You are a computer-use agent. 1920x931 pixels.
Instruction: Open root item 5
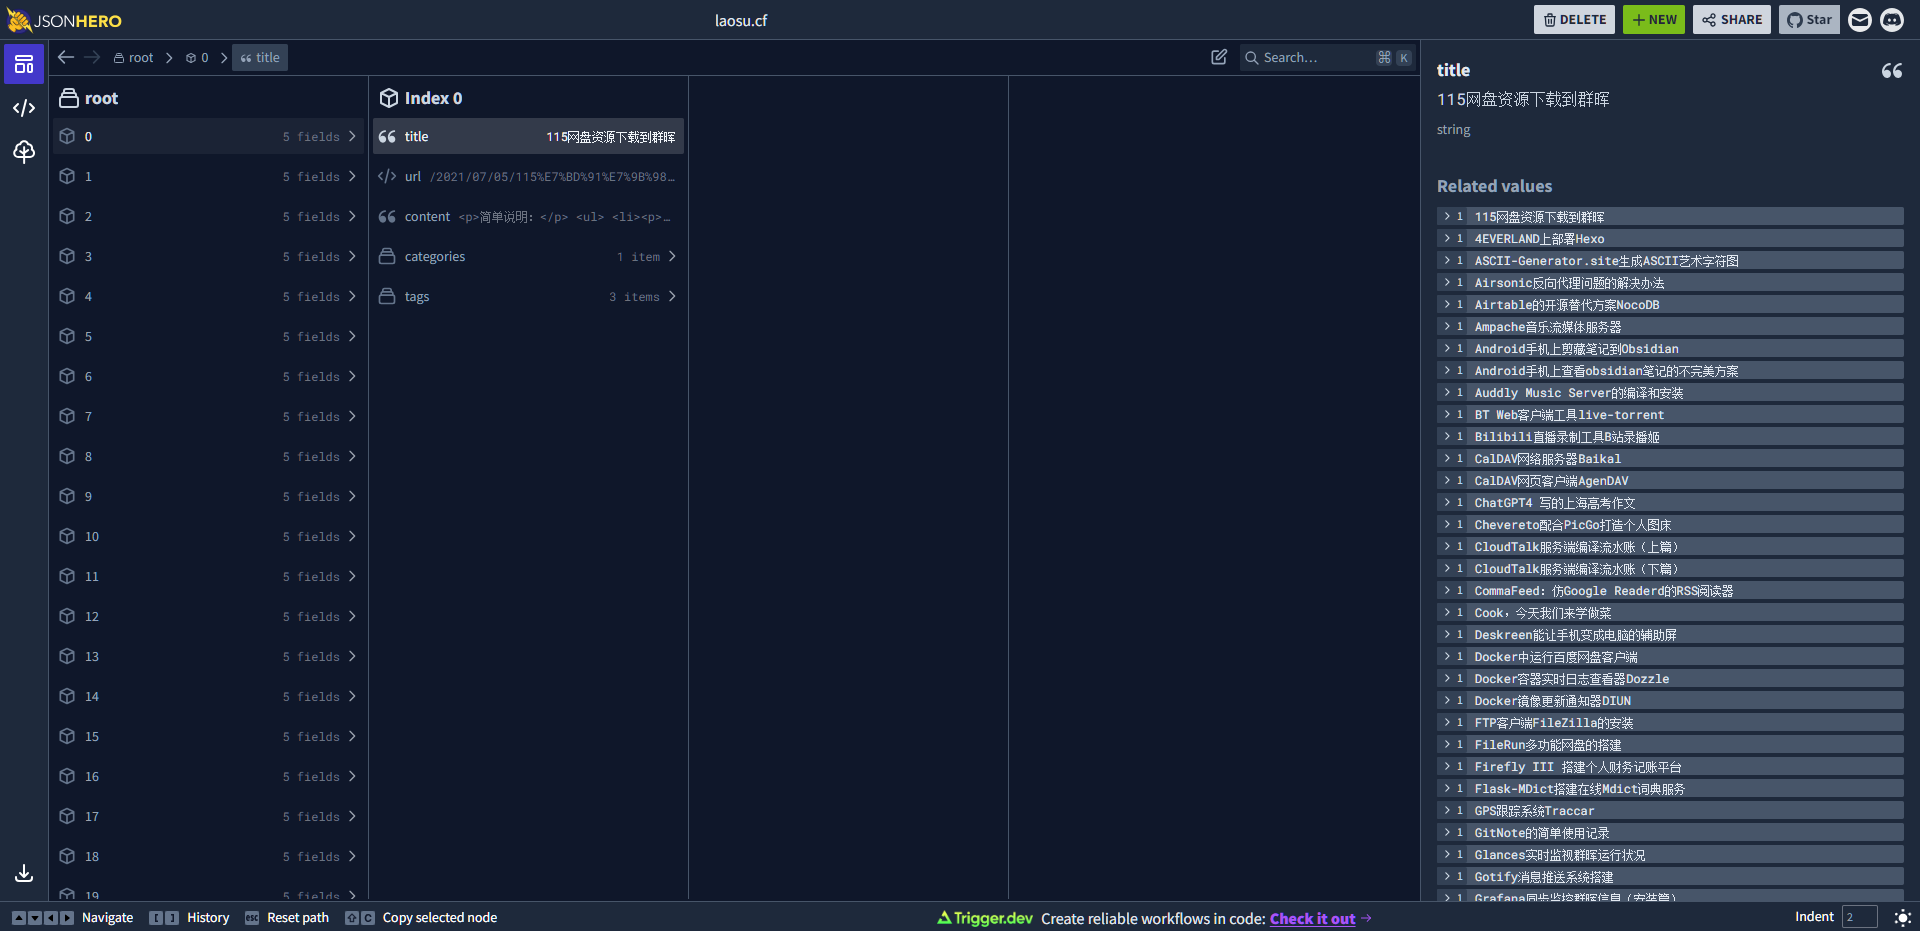pos(208,336)
